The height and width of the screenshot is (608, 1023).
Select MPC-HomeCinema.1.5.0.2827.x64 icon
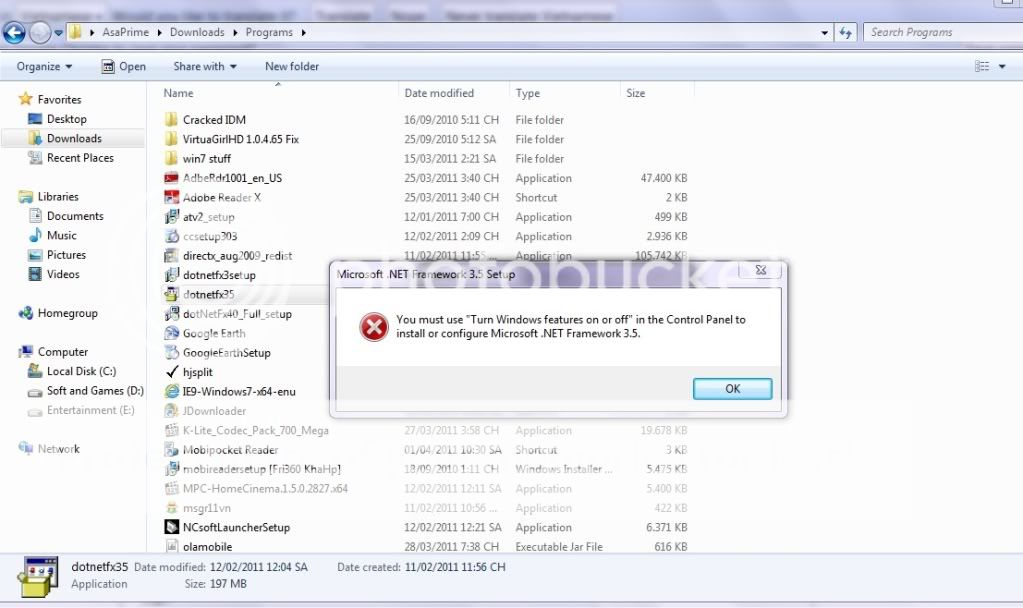click(171, 489)
